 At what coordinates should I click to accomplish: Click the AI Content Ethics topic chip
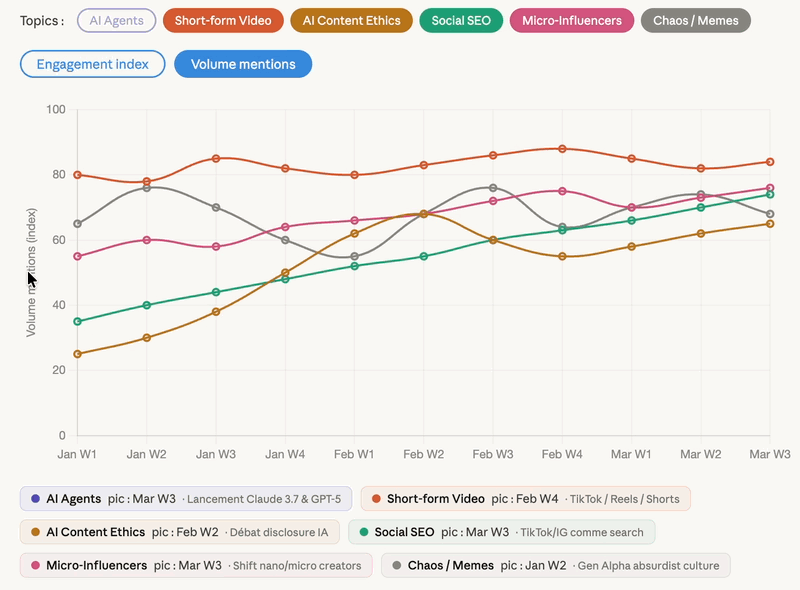tap(351, 20)
